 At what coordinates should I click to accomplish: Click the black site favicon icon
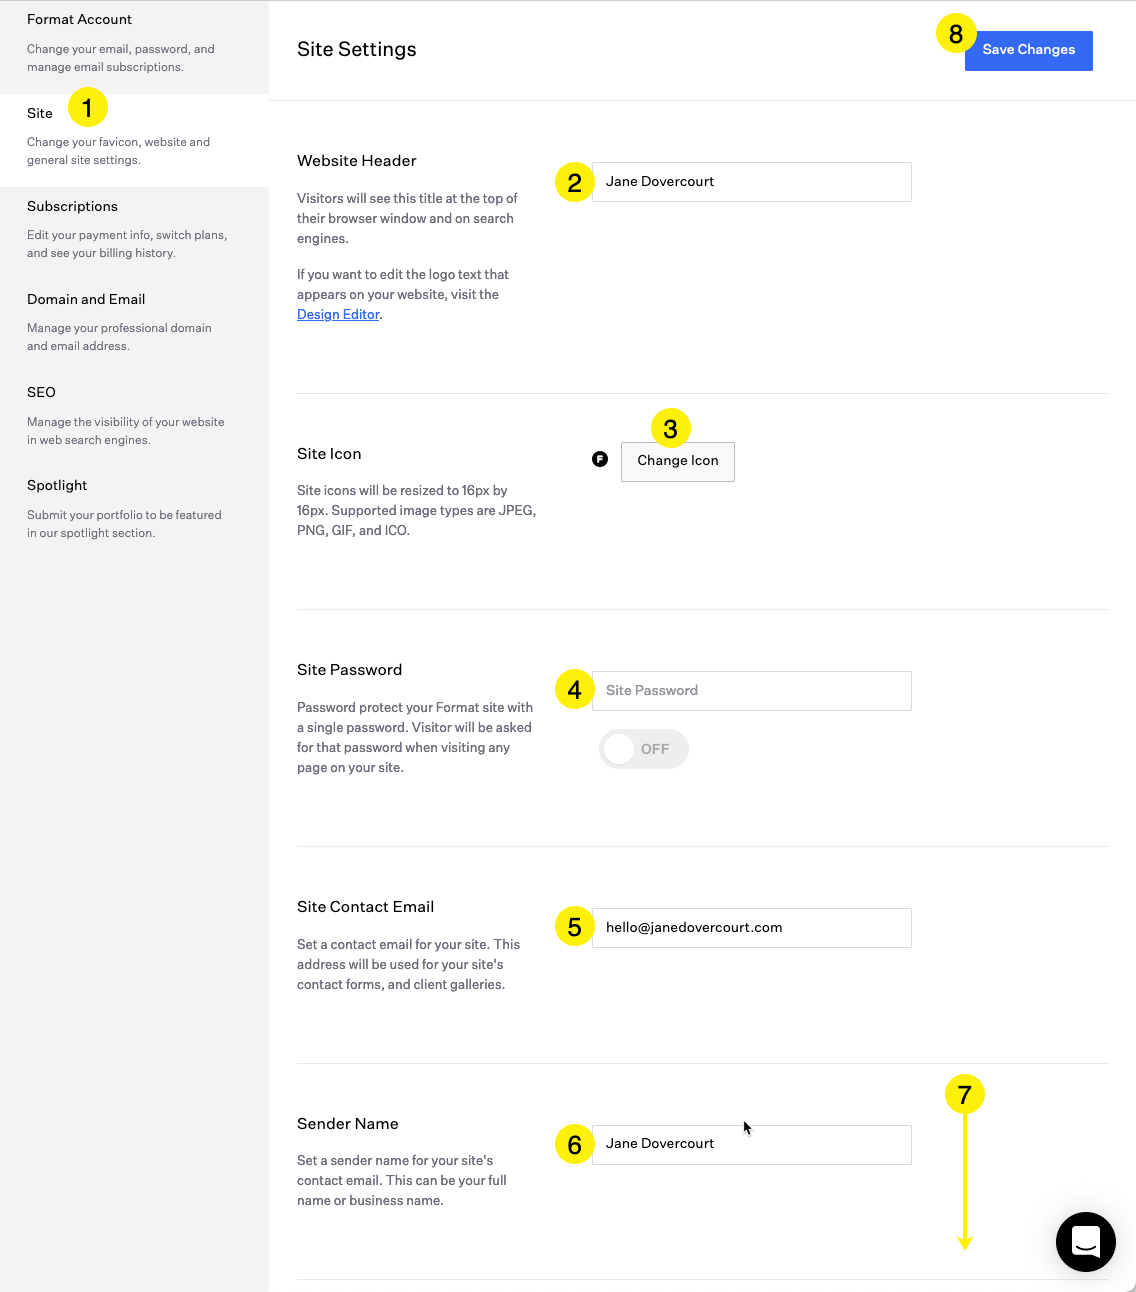(x=600, y=459)
